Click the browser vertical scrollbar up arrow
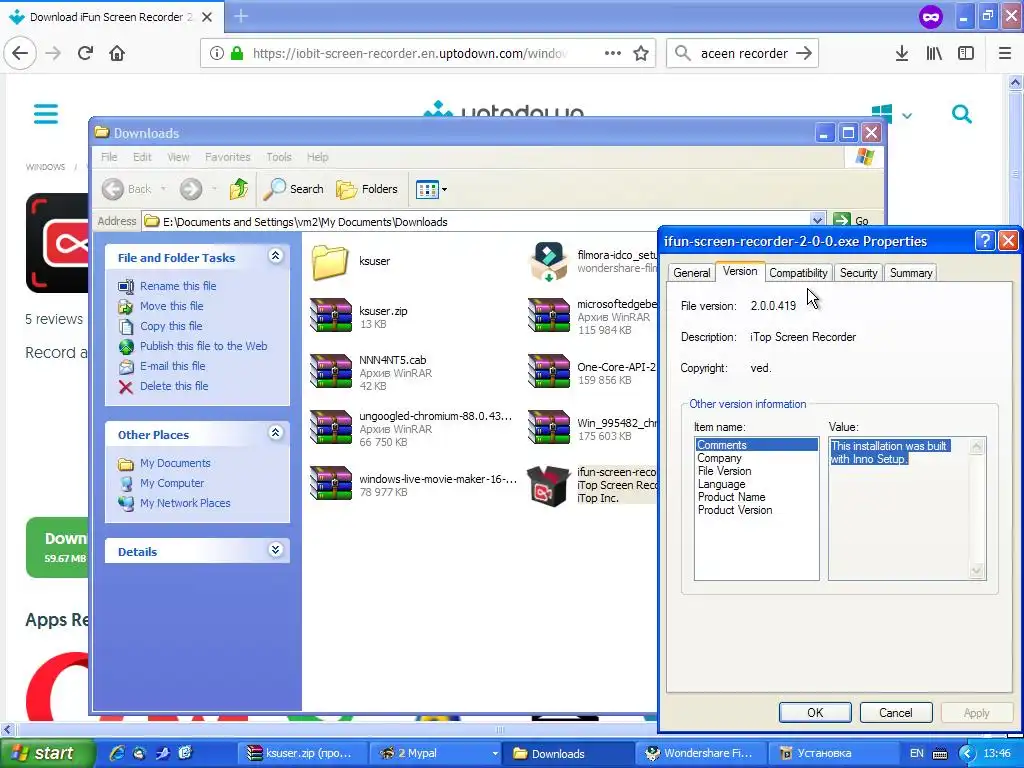The image size is (1024, 768). [1016, 82]
